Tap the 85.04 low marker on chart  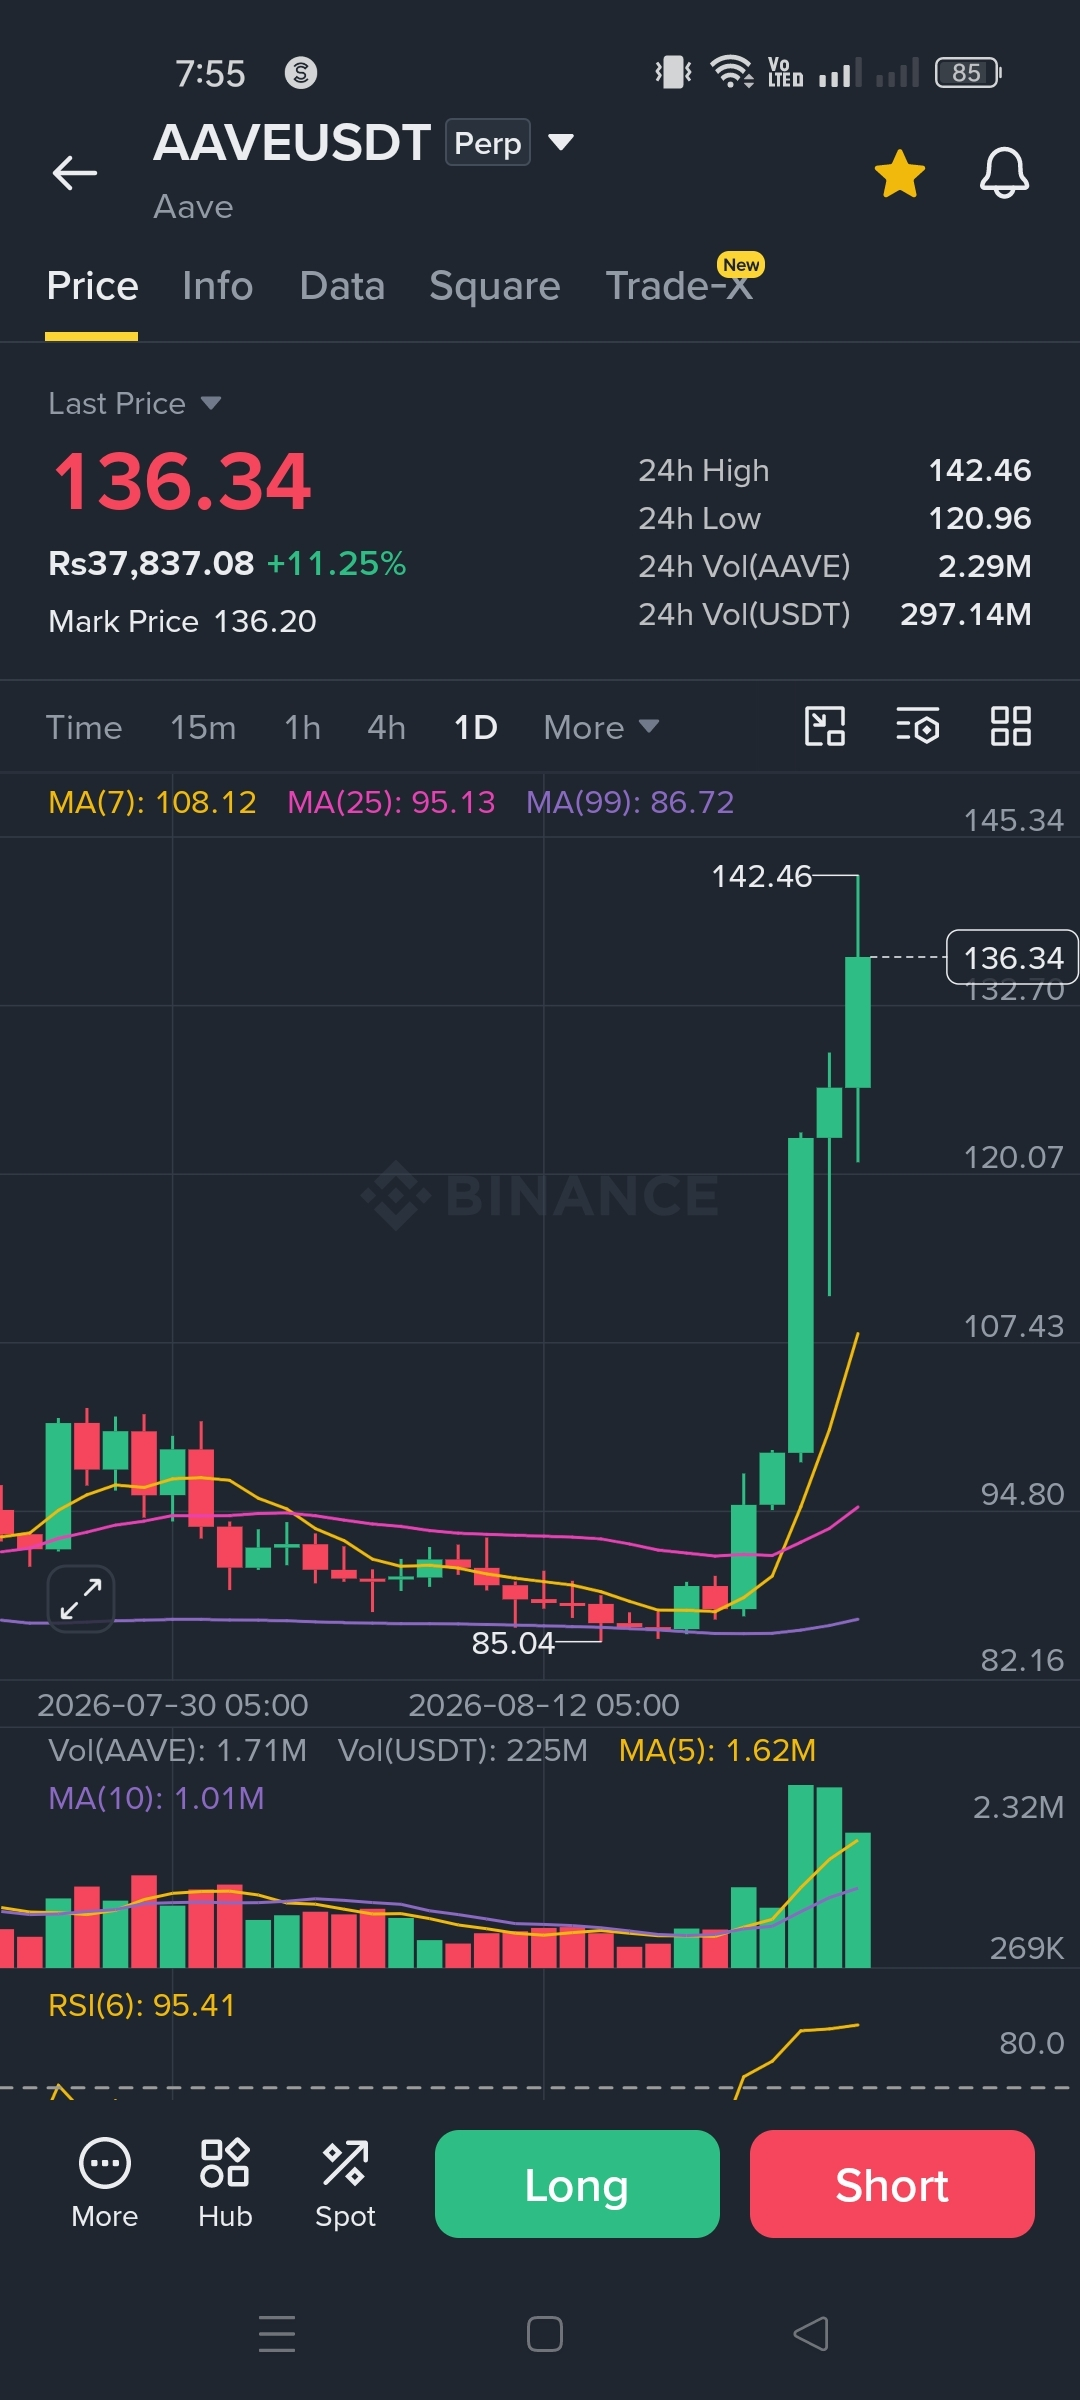pyautogui.click(x=513, y=1643)
